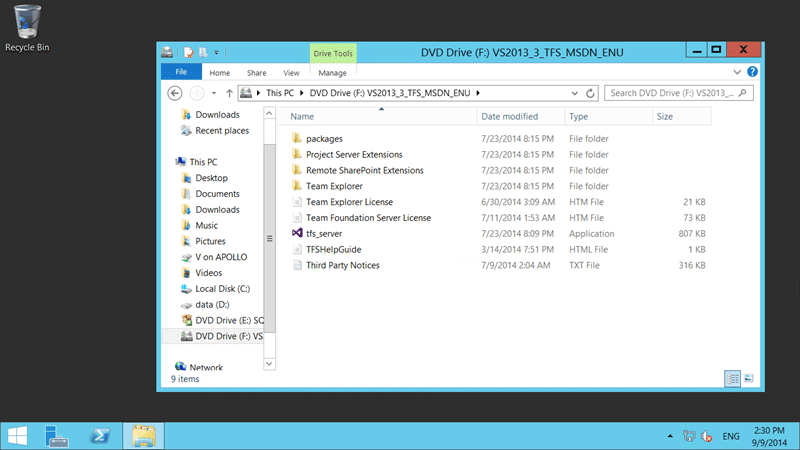Click the navigation pane scroll down arrow
The height and width of the screenshot is (450, 800).
pyautogui.click(x=269, y=364)
